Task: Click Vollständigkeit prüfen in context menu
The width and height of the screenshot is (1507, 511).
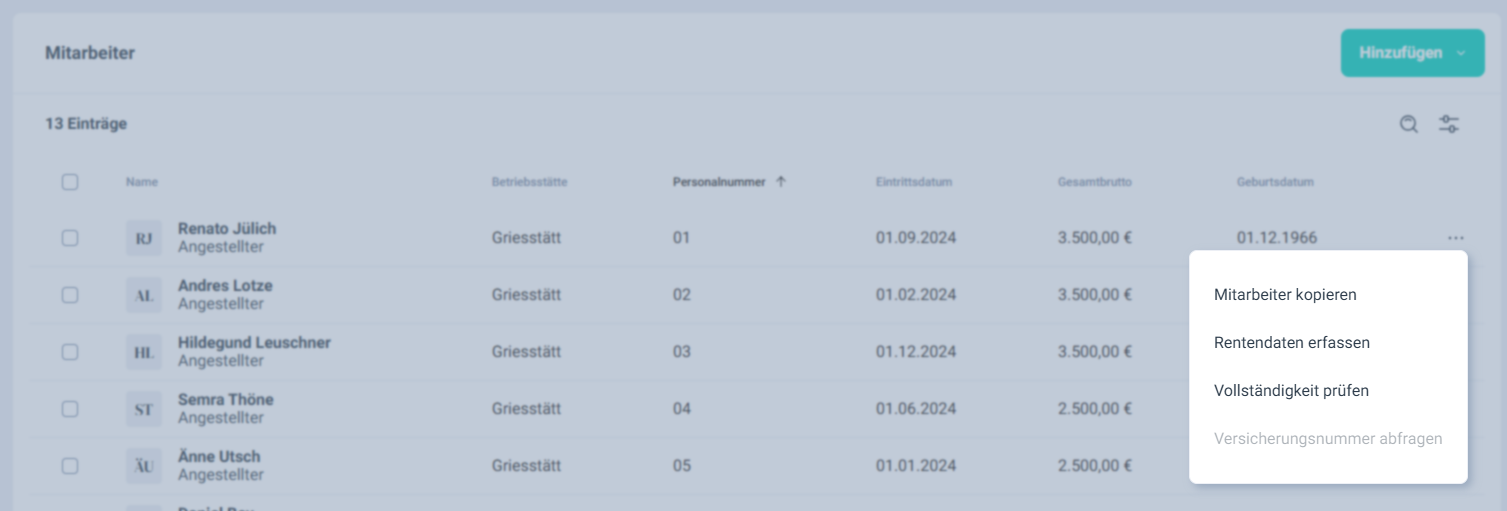Action: [x=1291, y=391]
